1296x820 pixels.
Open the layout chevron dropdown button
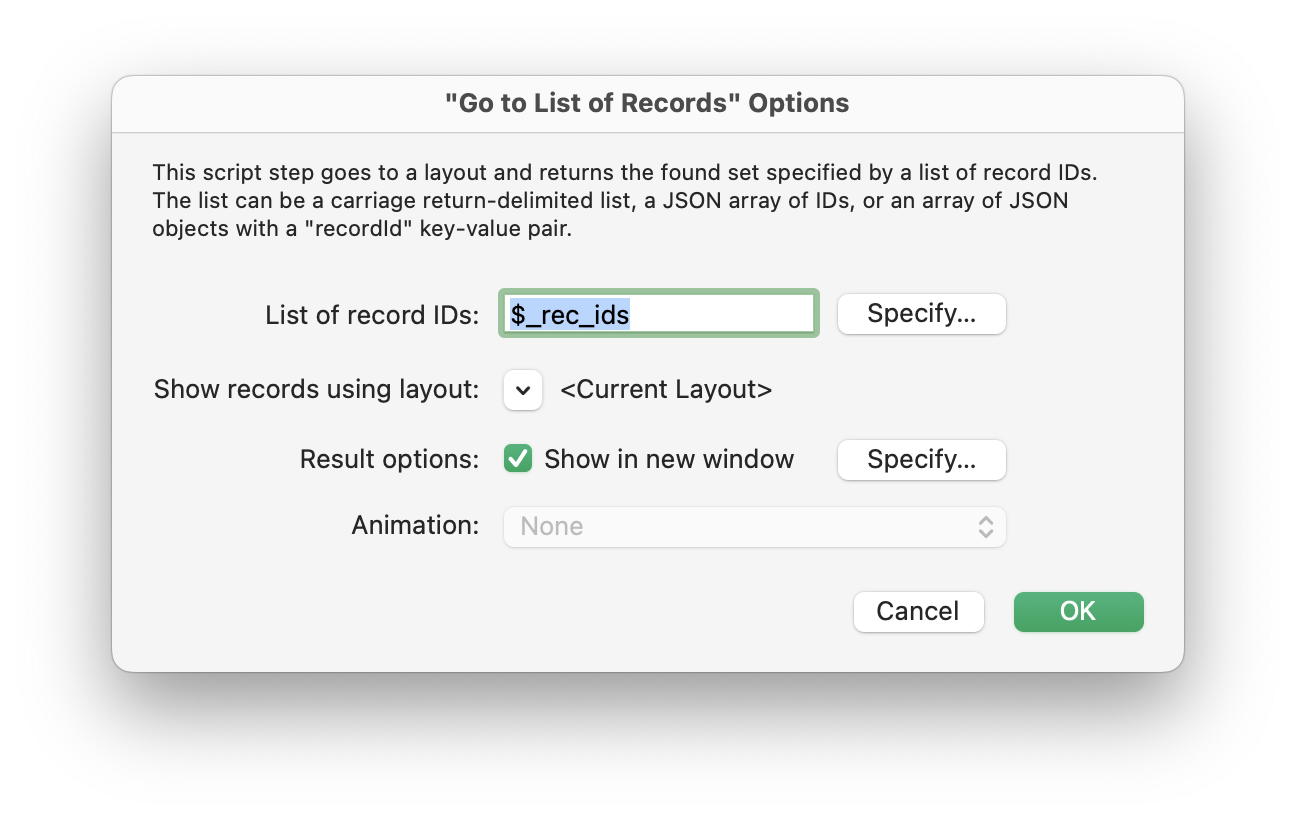[x=523, y=390]
